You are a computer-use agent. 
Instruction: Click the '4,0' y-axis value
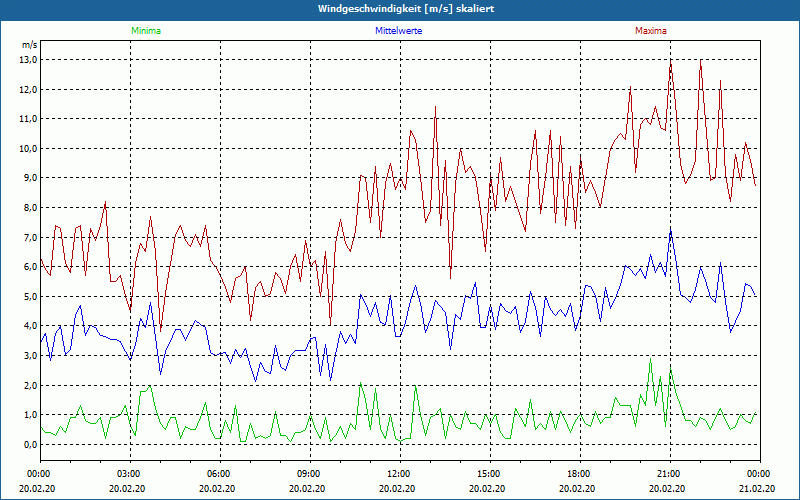tap(31, 326)
